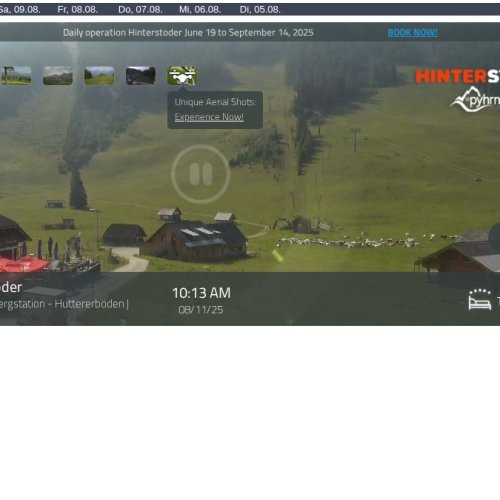This screenshot has height=500, width=500.
Task: Select the Mi, 06.08. date tab
Action: pos(200,9)
